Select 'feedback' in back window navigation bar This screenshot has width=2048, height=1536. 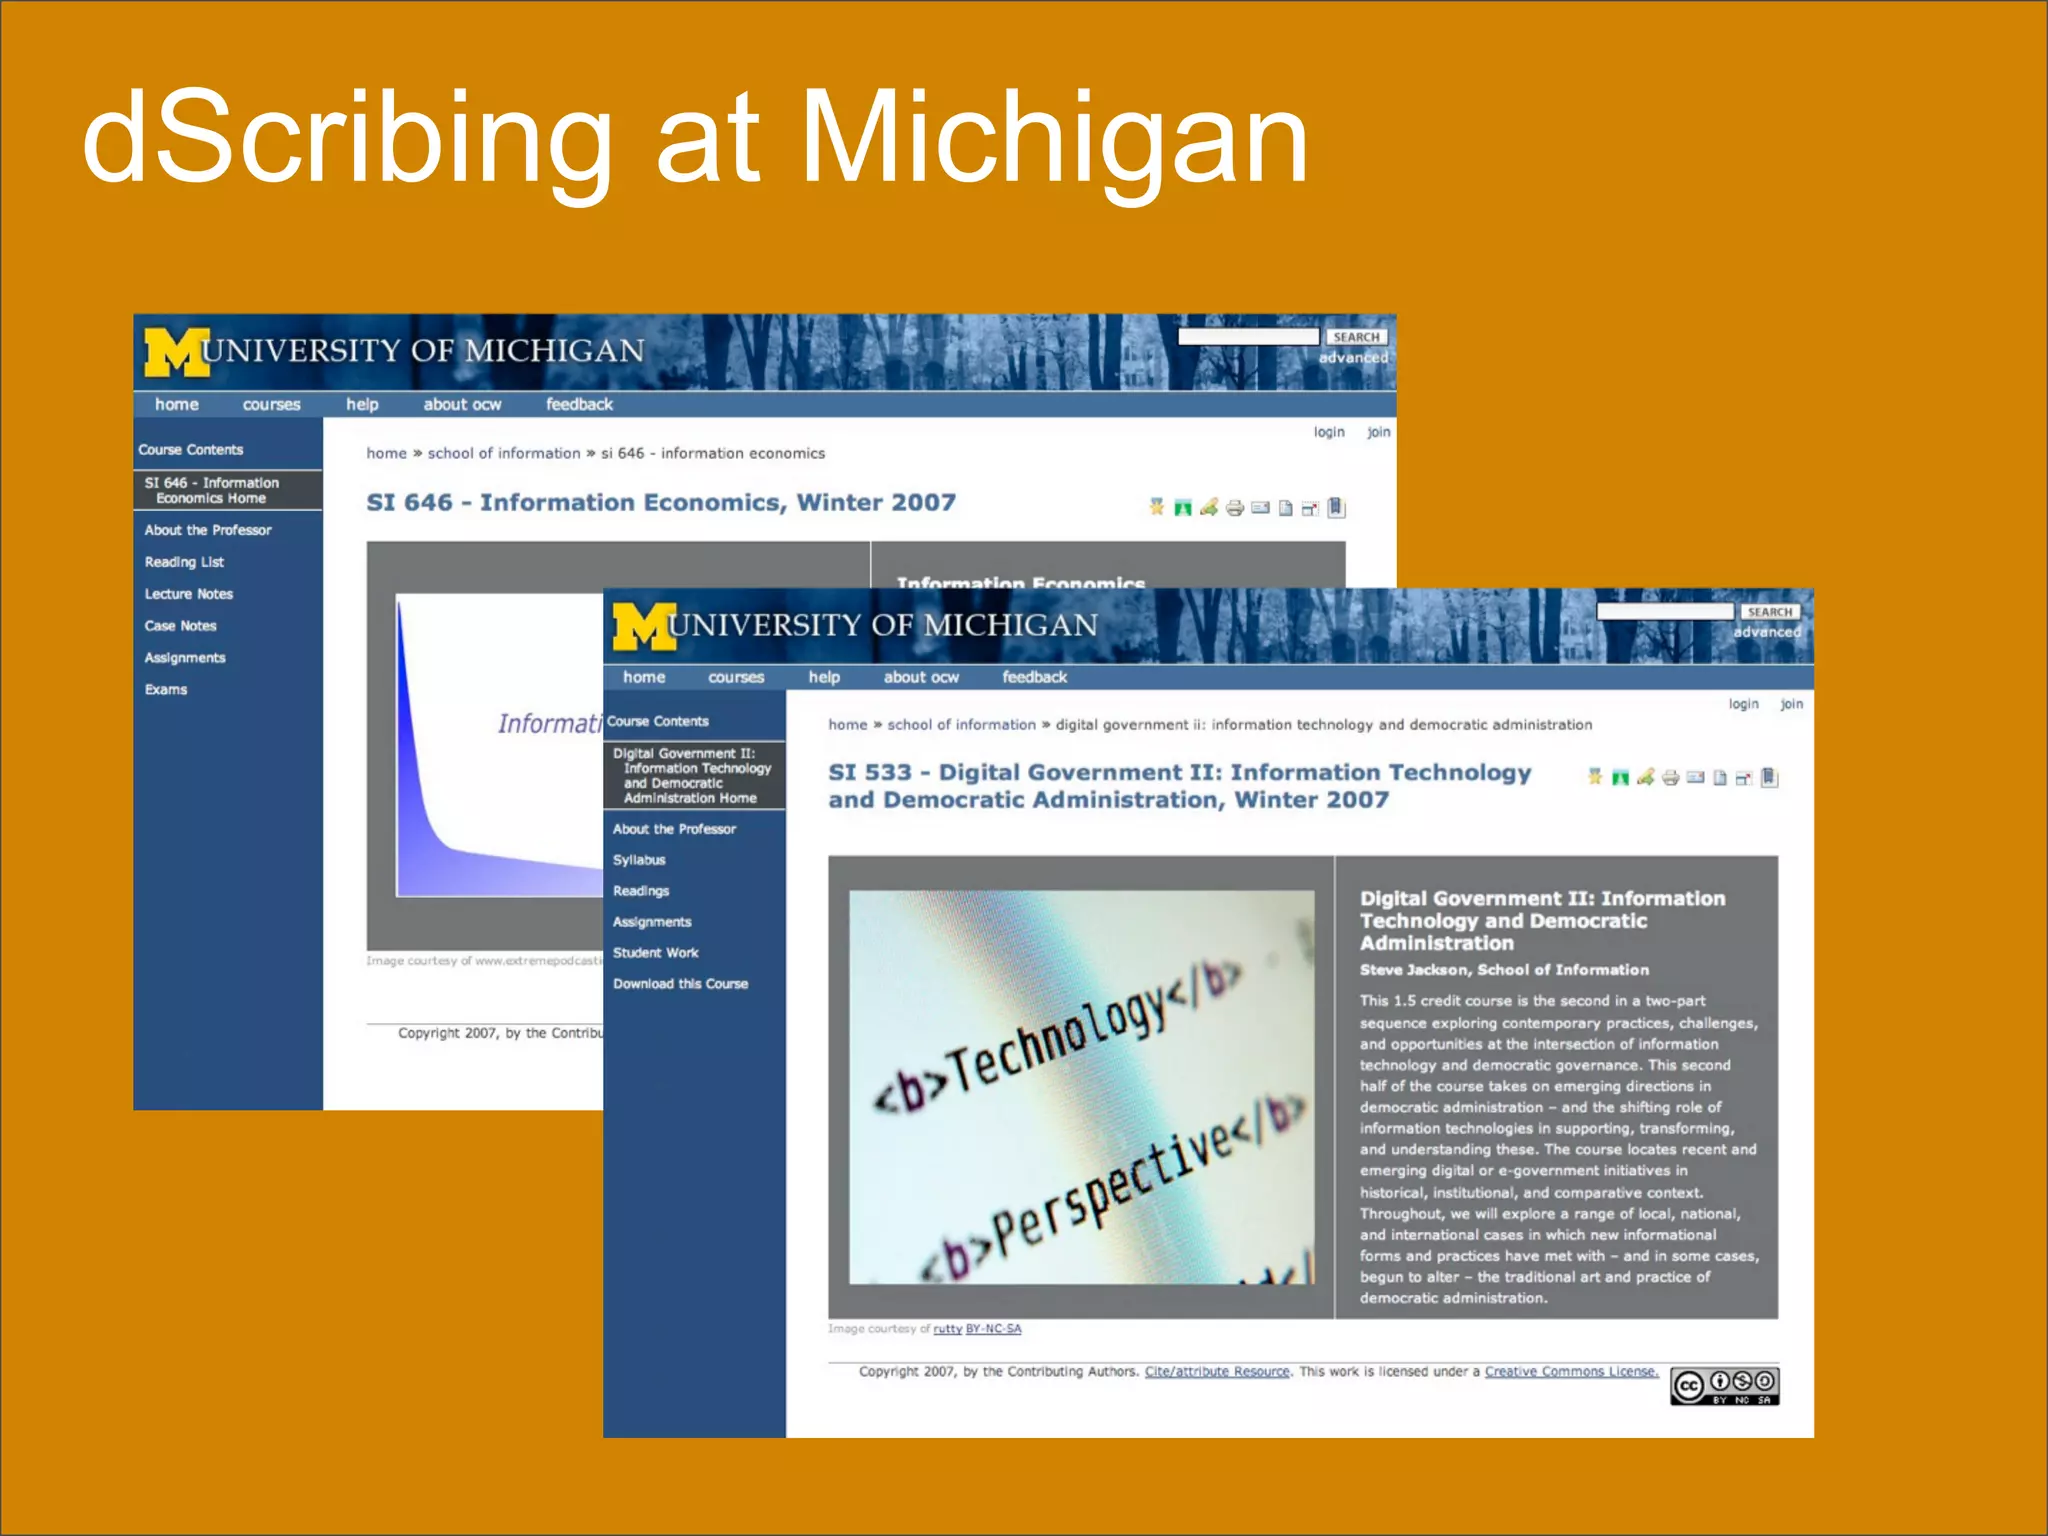coord(579,404)
